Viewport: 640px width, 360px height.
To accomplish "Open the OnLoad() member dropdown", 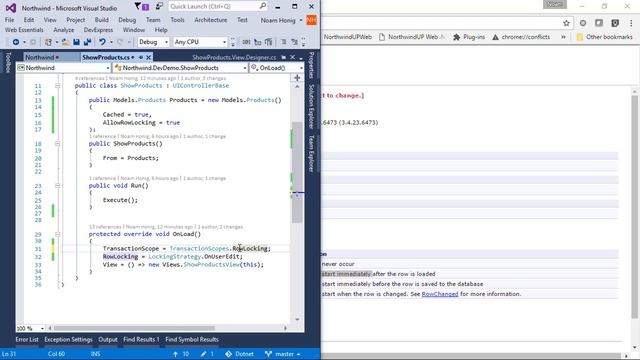I will tap(277, 68).
